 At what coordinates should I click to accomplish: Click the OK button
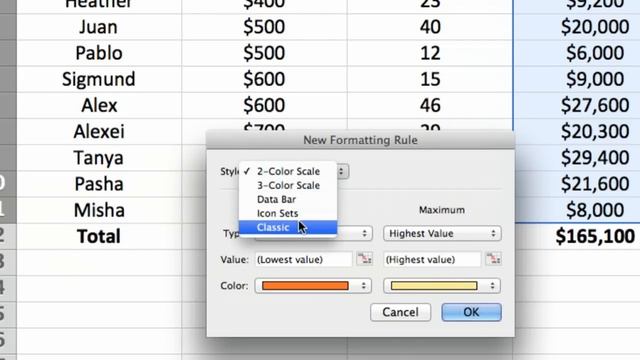471,312
